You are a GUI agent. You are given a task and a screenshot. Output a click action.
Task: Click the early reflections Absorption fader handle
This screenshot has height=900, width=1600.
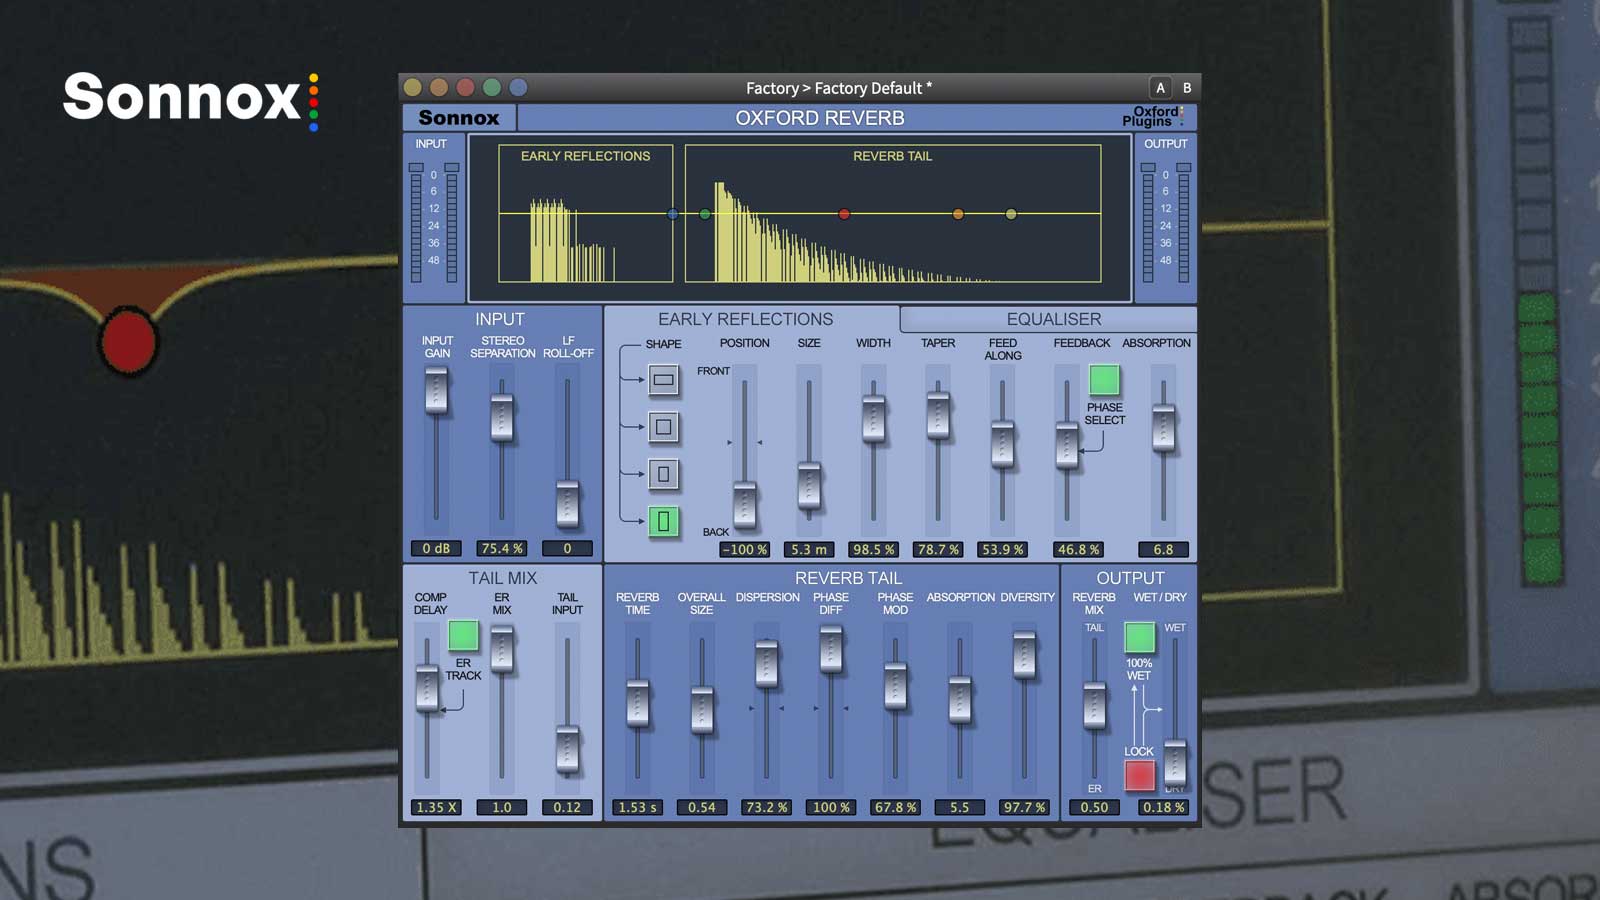pyautogui.click(x=1163, y=427)
